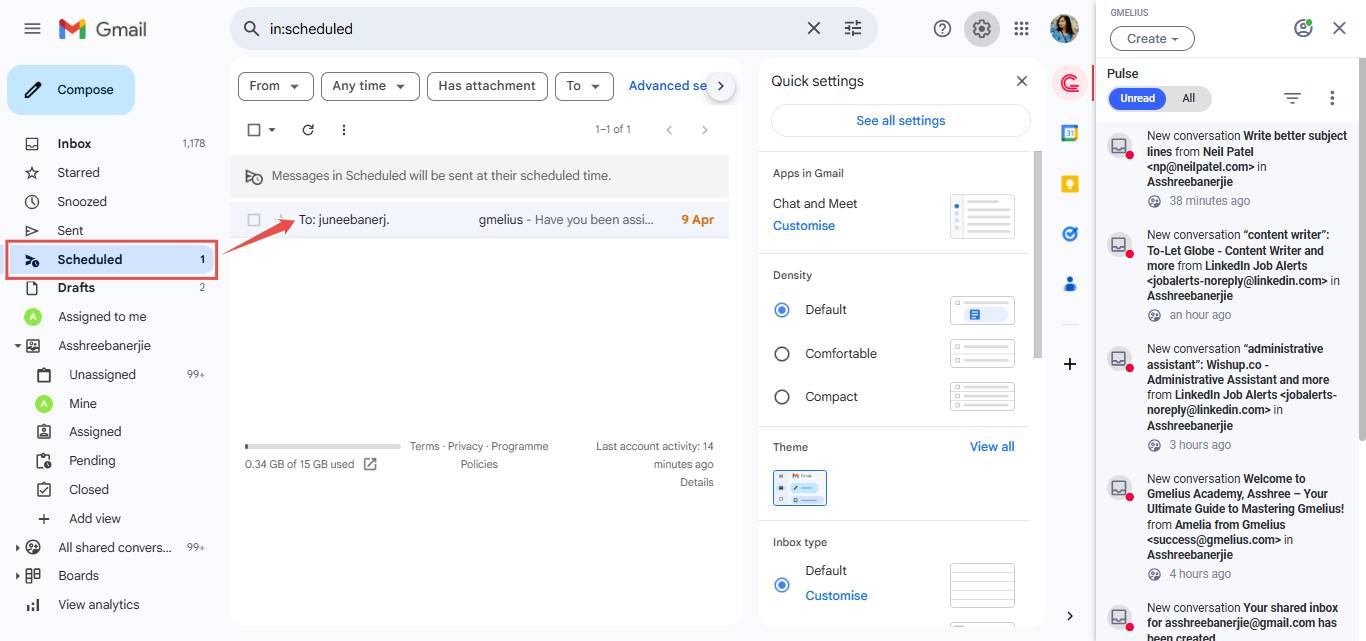Switch Pulse to the All tab
Screen dimensions: 1366x641
[x=1190, y=98]
